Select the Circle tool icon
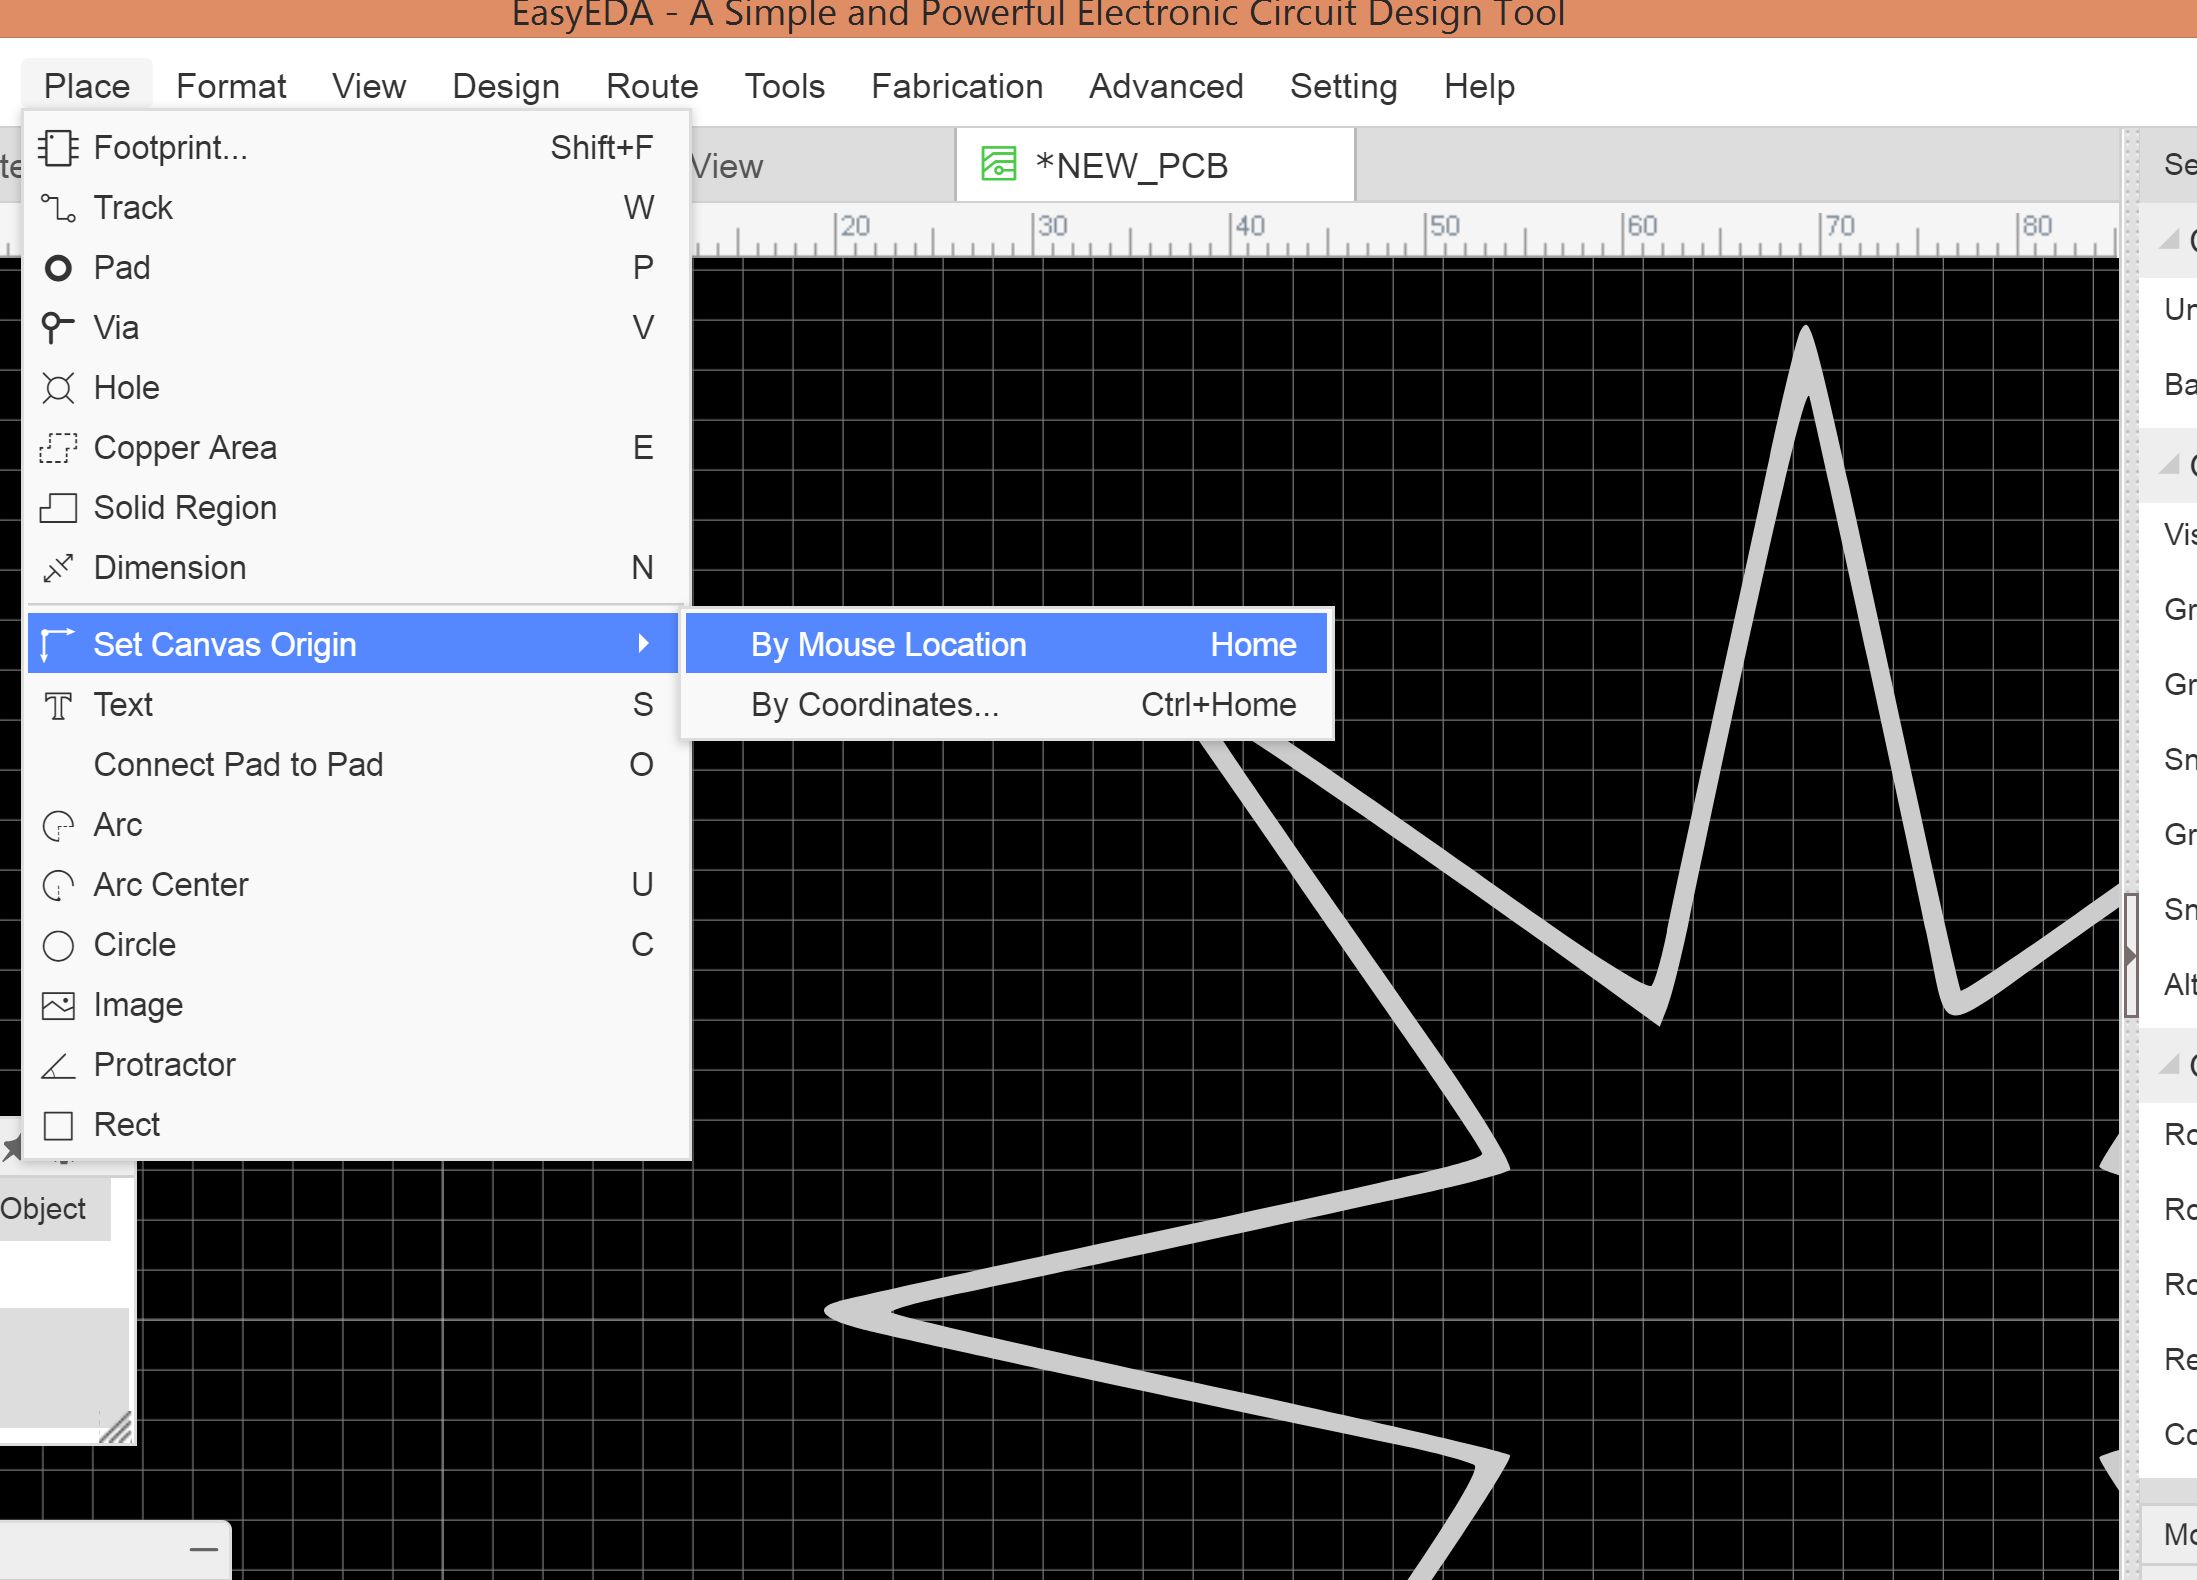 point(58,945)
